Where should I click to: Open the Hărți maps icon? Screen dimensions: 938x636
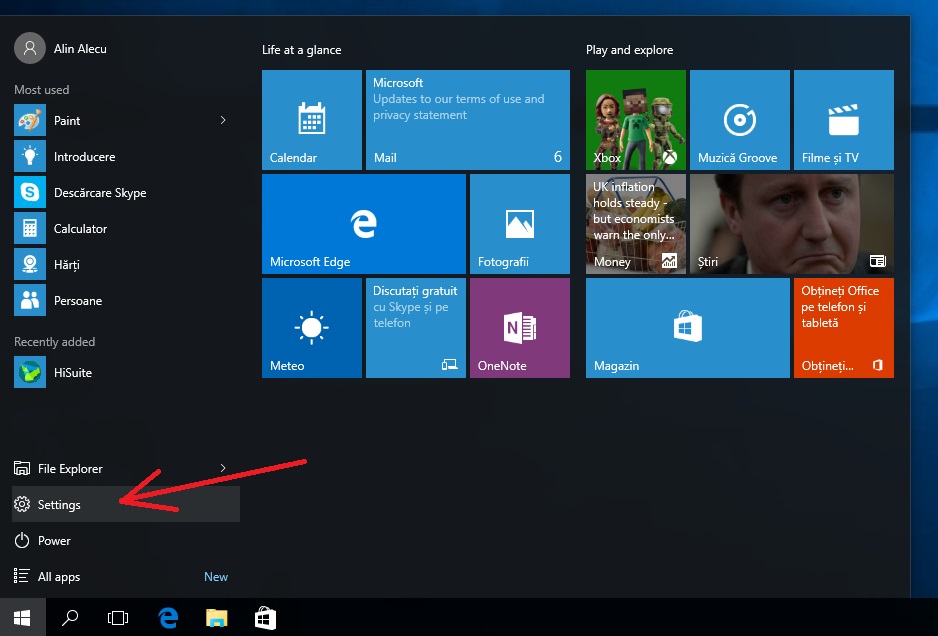coord(30,264)
